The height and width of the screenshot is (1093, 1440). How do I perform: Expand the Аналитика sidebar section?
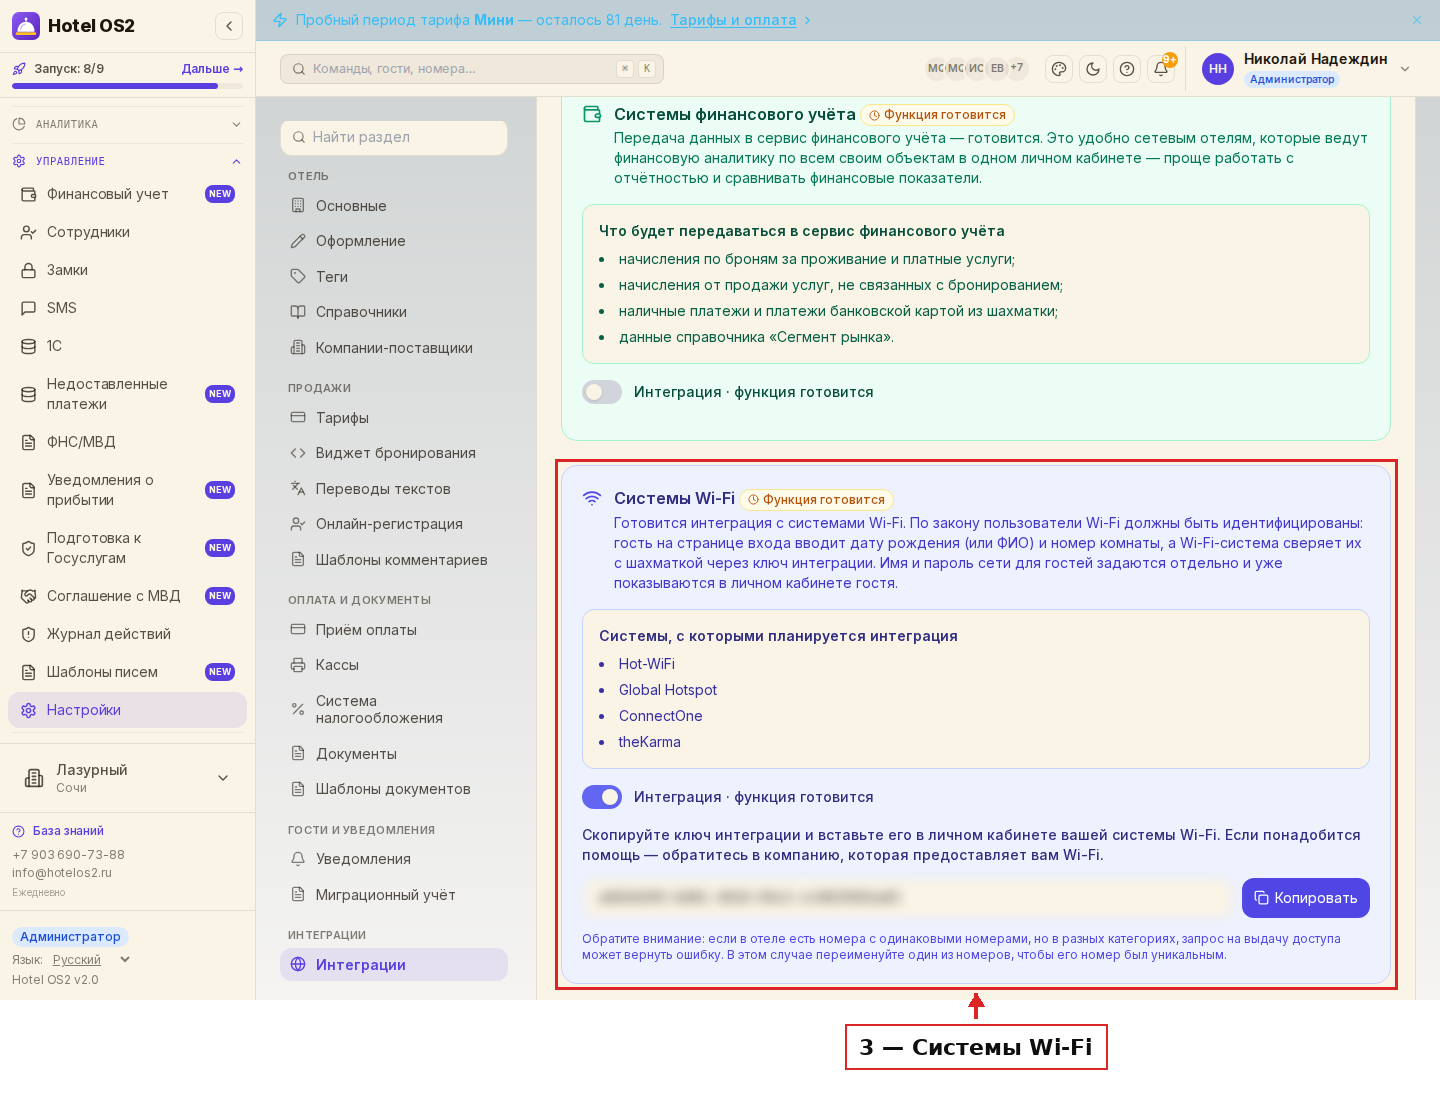127,124
